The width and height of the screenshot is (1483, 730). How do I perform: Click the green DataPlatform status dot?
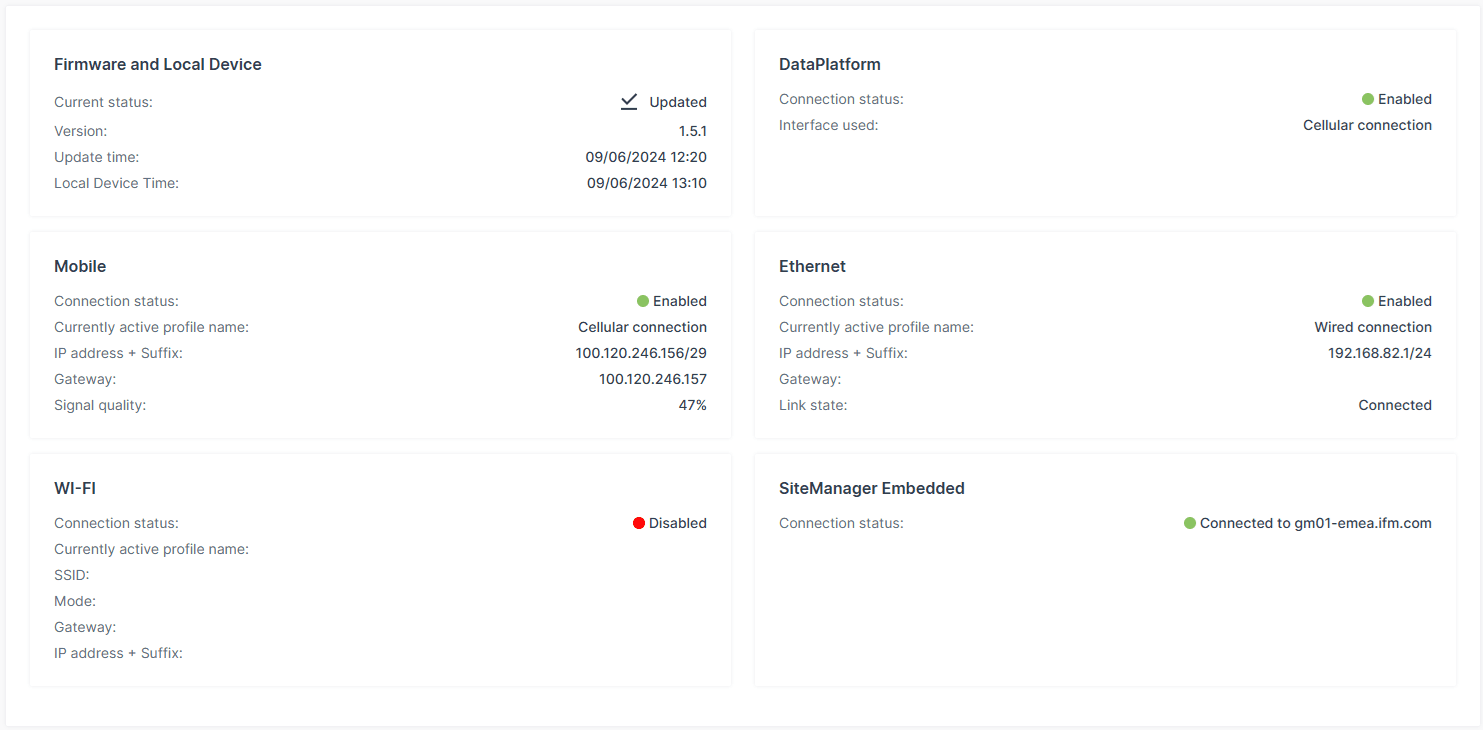1368,99
